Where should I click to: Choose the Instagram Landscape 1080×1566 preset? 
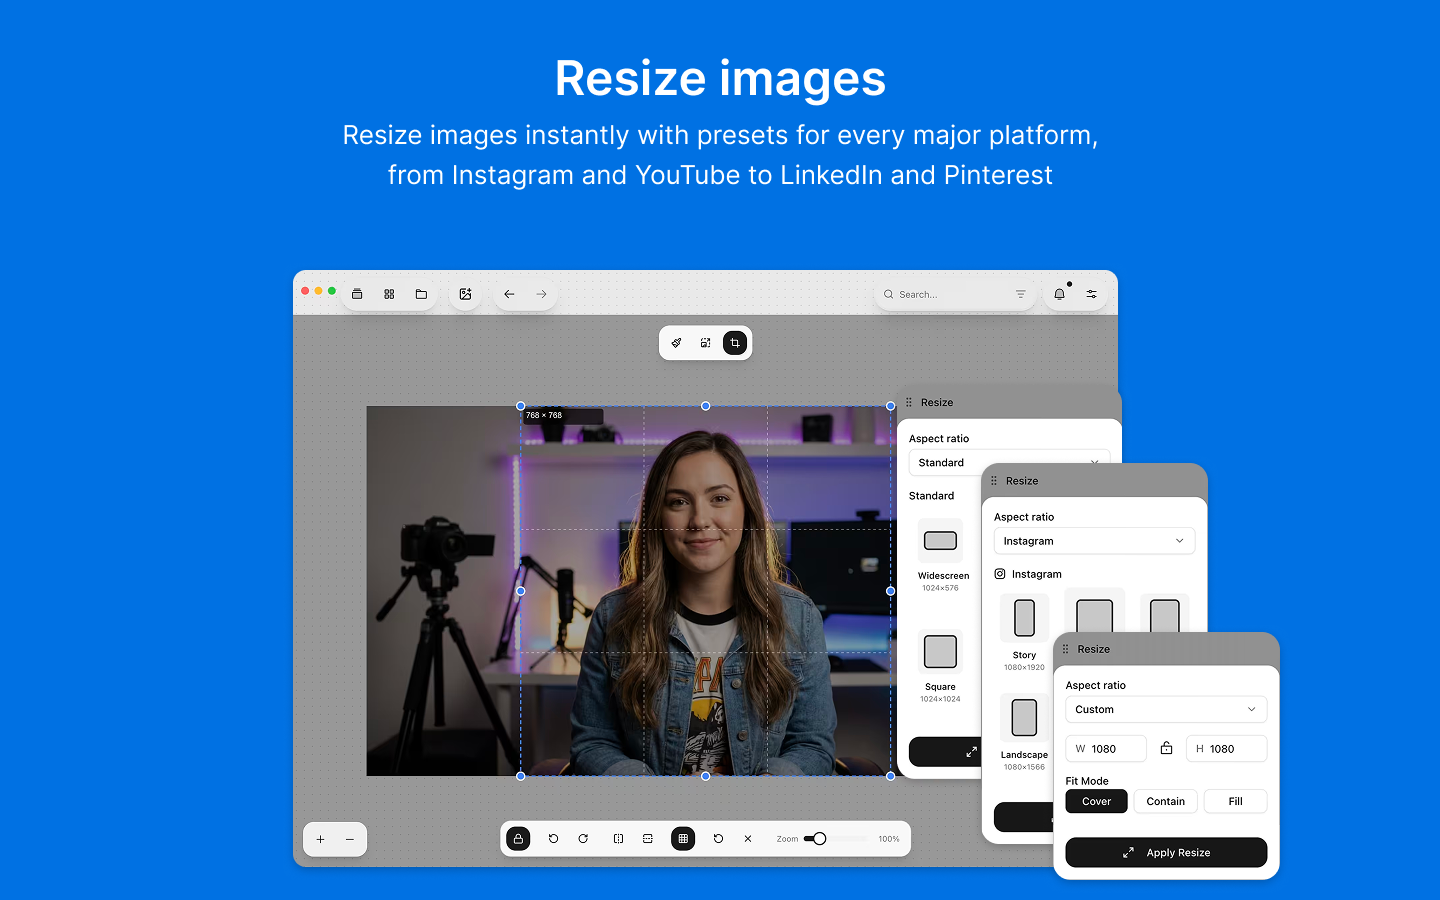click(1024, 732)
